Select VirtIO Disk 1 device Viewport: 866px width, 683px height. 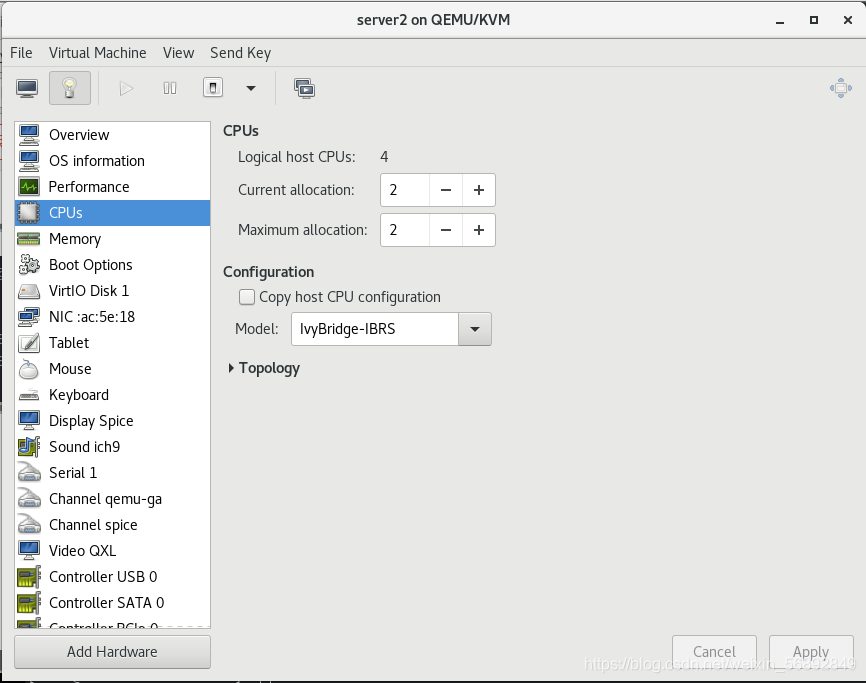113,290
